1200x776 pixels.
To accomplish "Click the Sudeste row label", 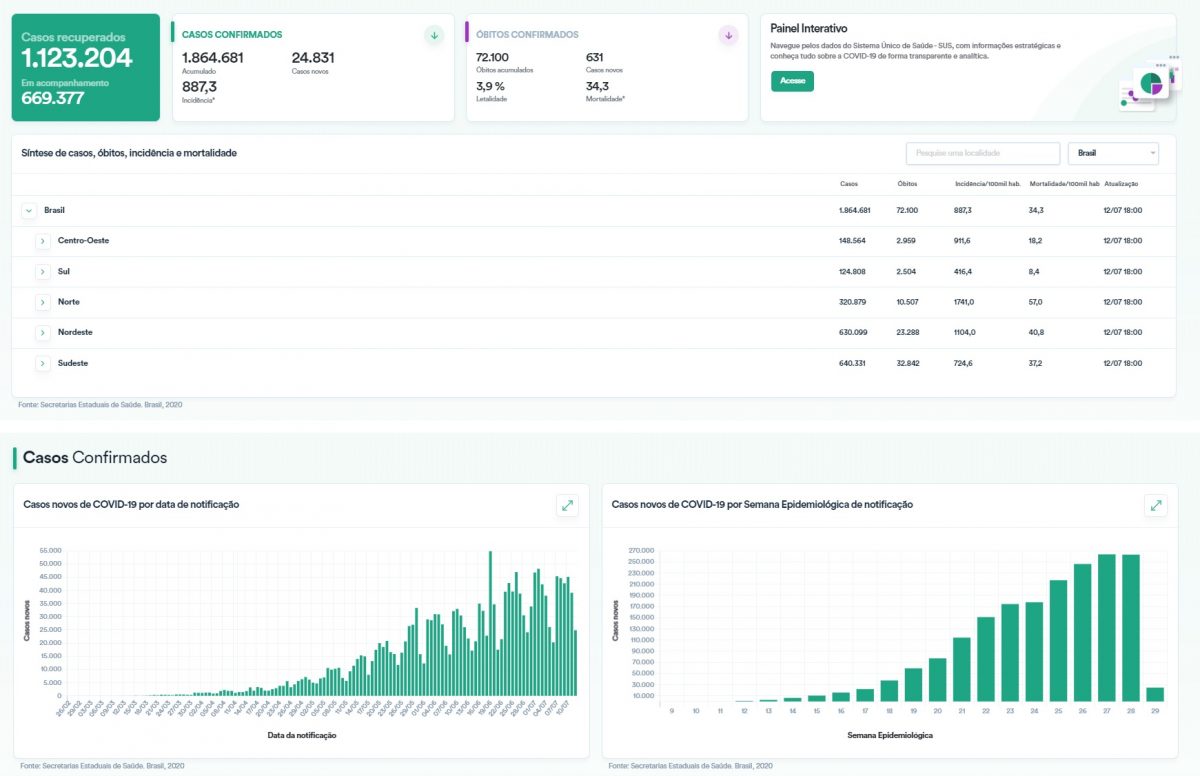I will [73, 363].
